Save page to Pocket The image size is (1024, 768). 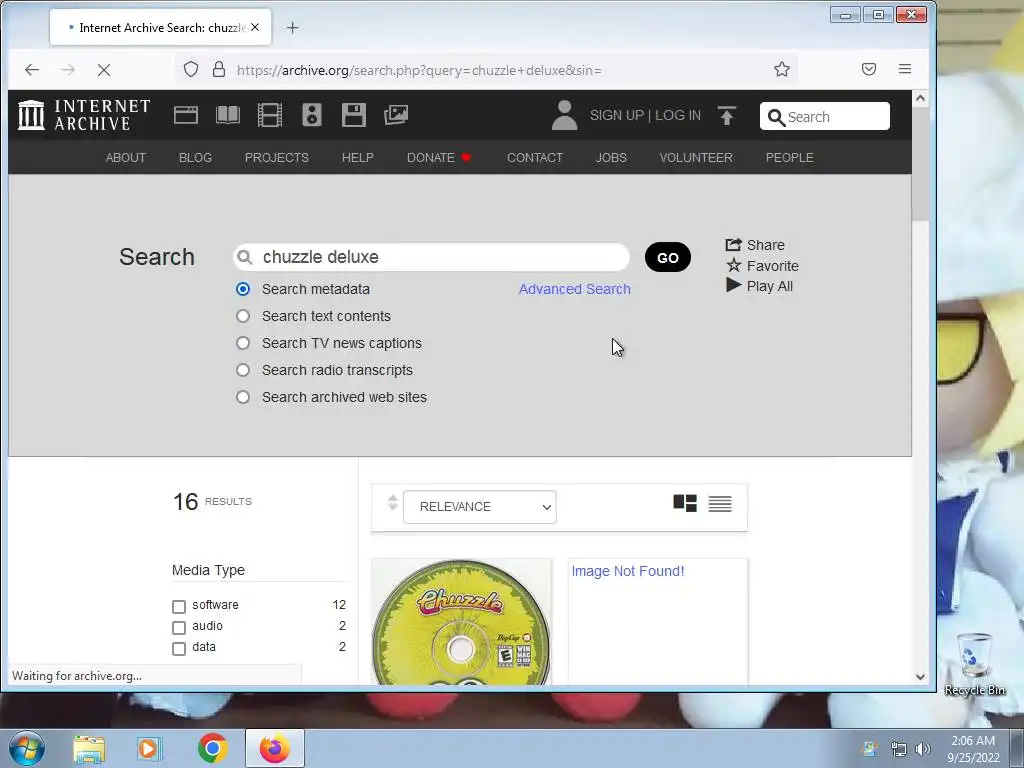(x=869, y=69)
